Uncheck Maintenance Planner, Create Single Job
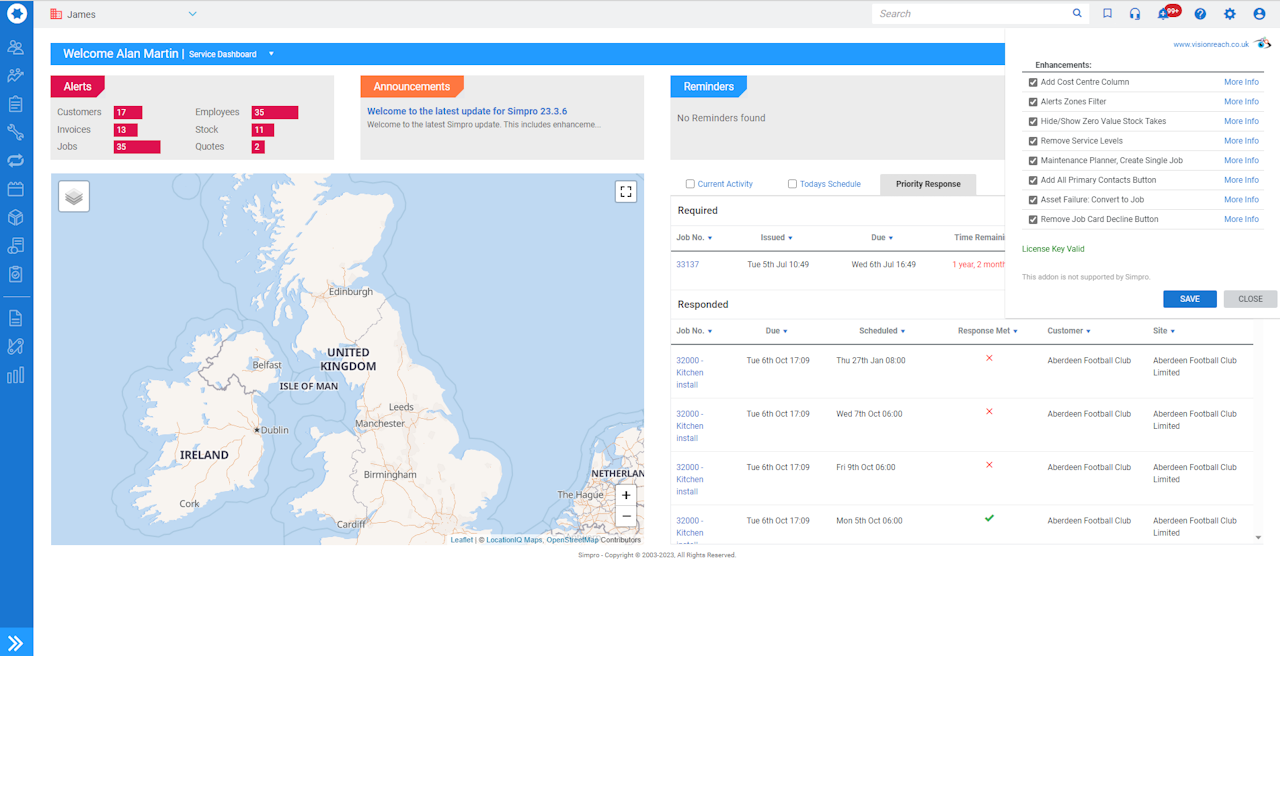 [x=1033, y=160]
